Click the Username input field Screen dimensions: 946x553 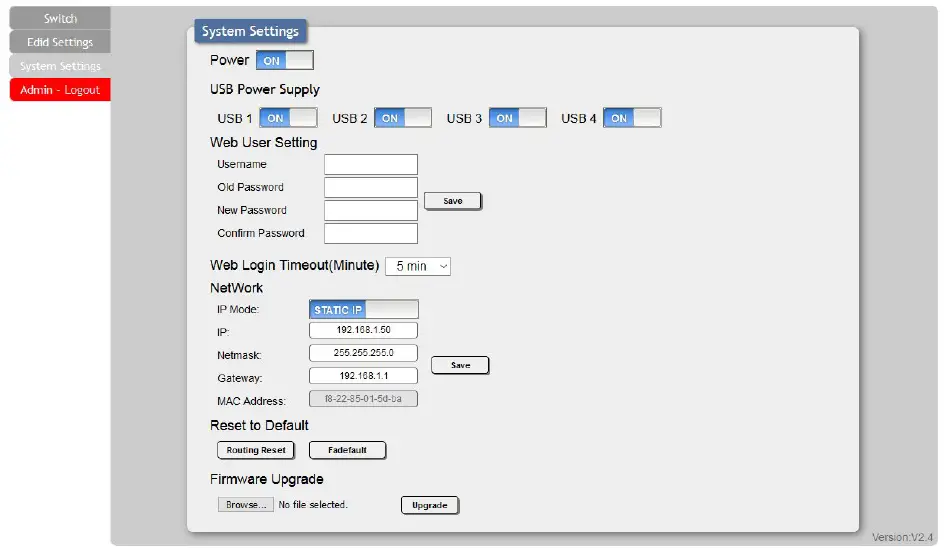point(370,164)
